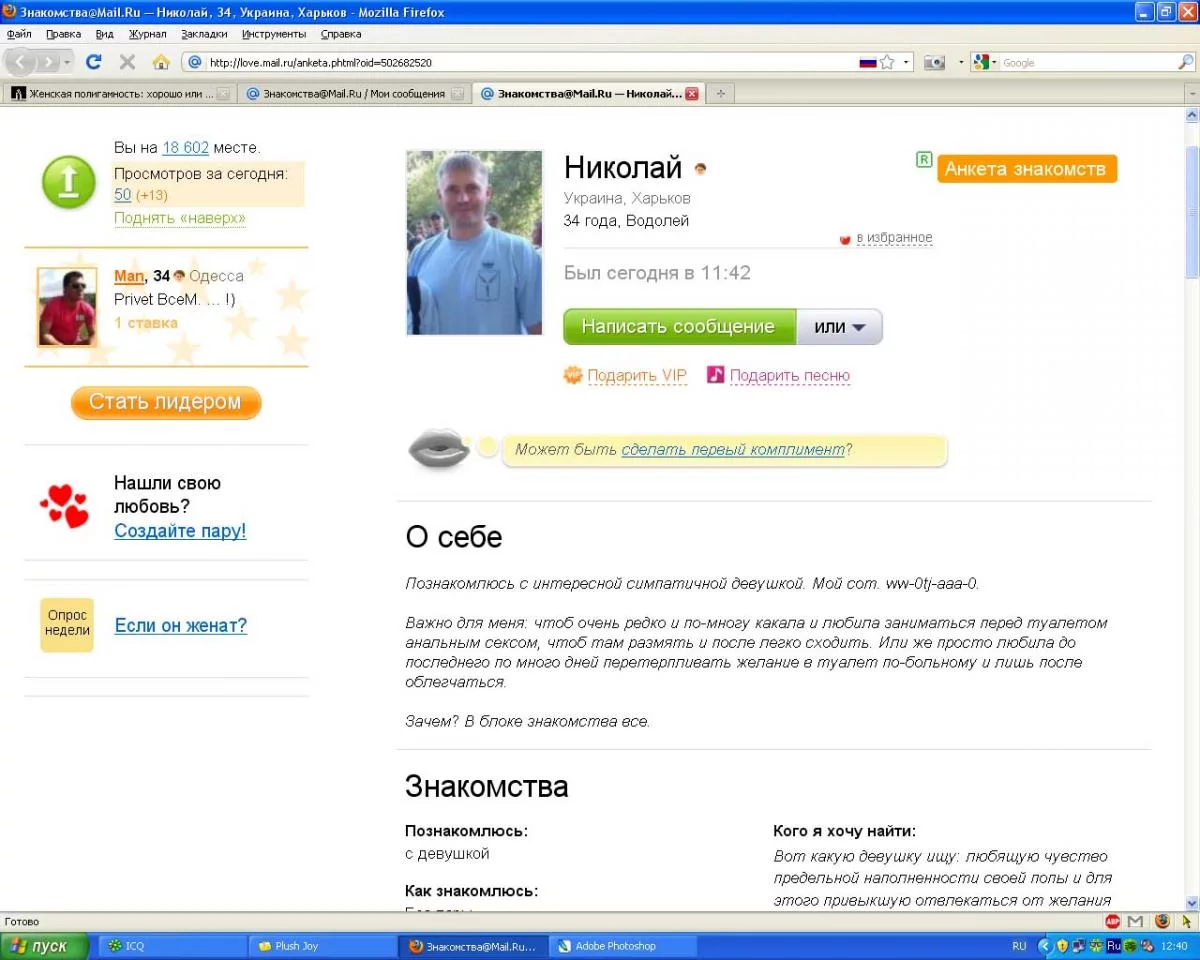The height and width of the screenshot is (960, 1200).
Task: Switch to 'Женская полигамность' tab
Action: tap(121, 93)
